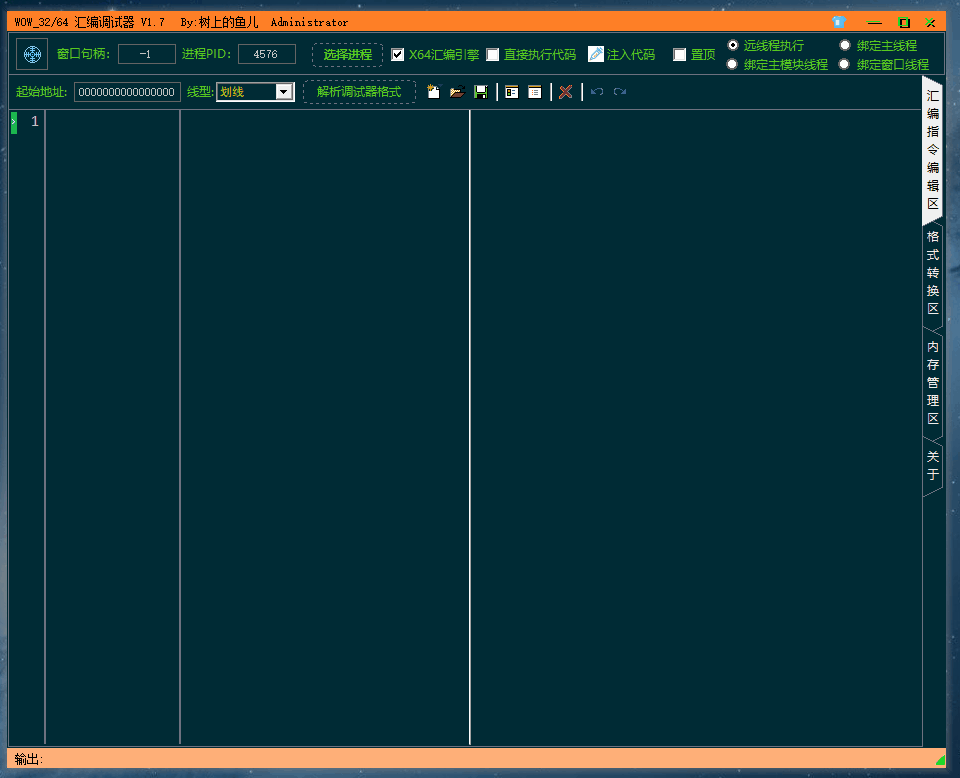This screenshot has height=778, width=960.
Task: Click the 选择进程 button
Action: 347,54
